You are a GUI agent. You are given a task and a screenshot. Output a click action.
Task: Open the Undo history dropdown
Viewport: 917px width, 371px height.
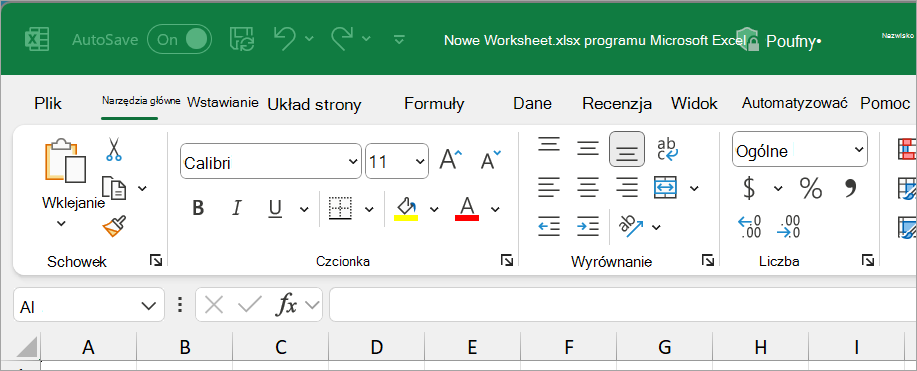coord(309,39)
